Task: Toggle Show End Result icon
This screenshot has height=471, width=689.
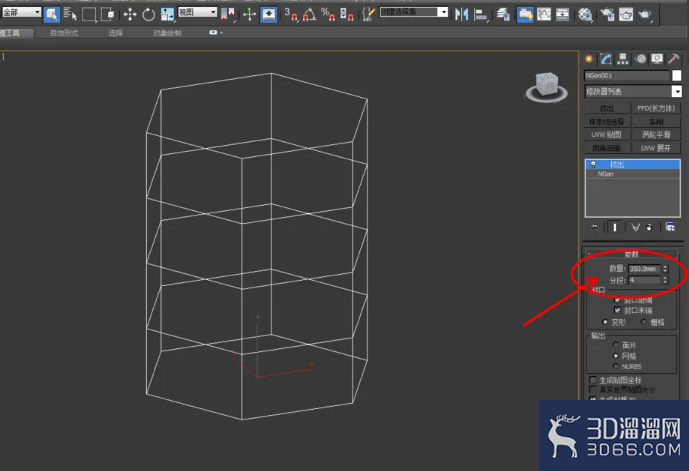Action: [615, 227]
